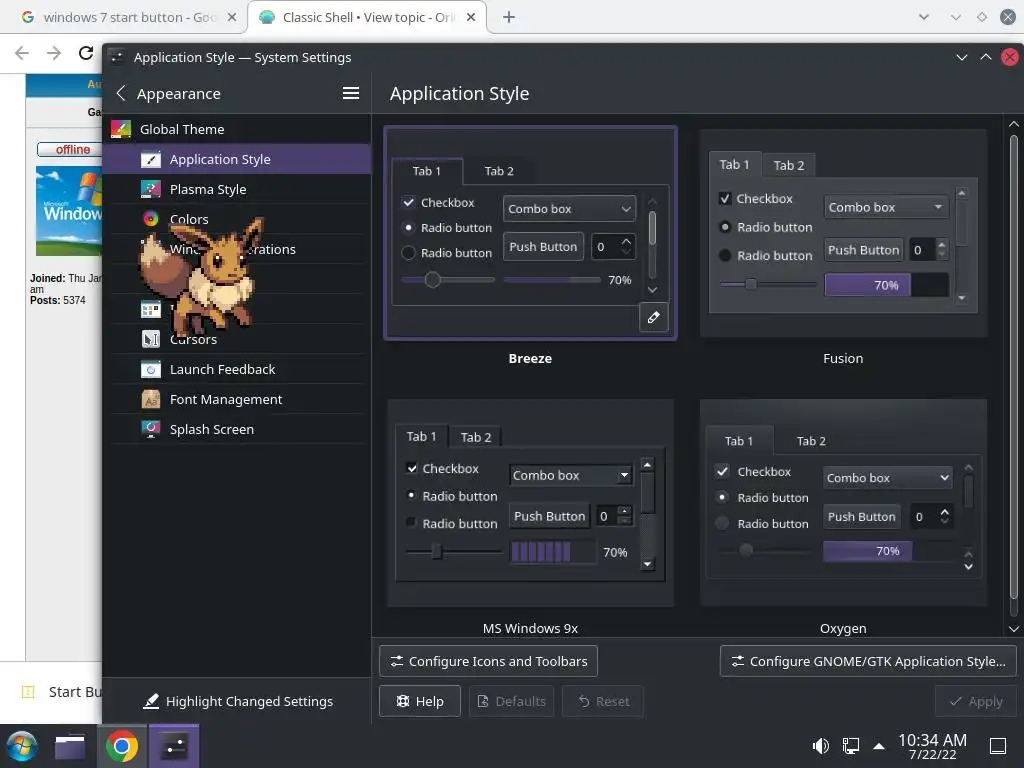Click the Highlight Changed Settings pencil icon
This screenshot has height=768, width=1024.
tap(151, 701)
